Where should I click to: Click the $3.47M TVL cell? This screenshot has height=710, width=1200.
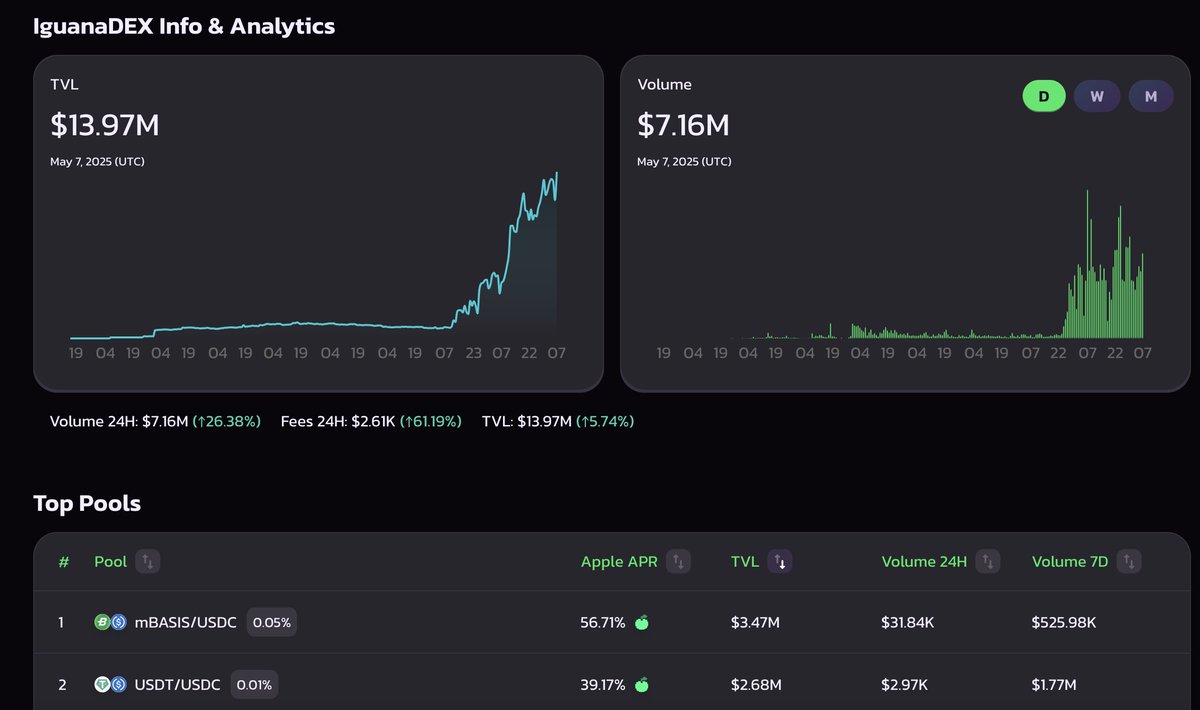pos(755,623)
